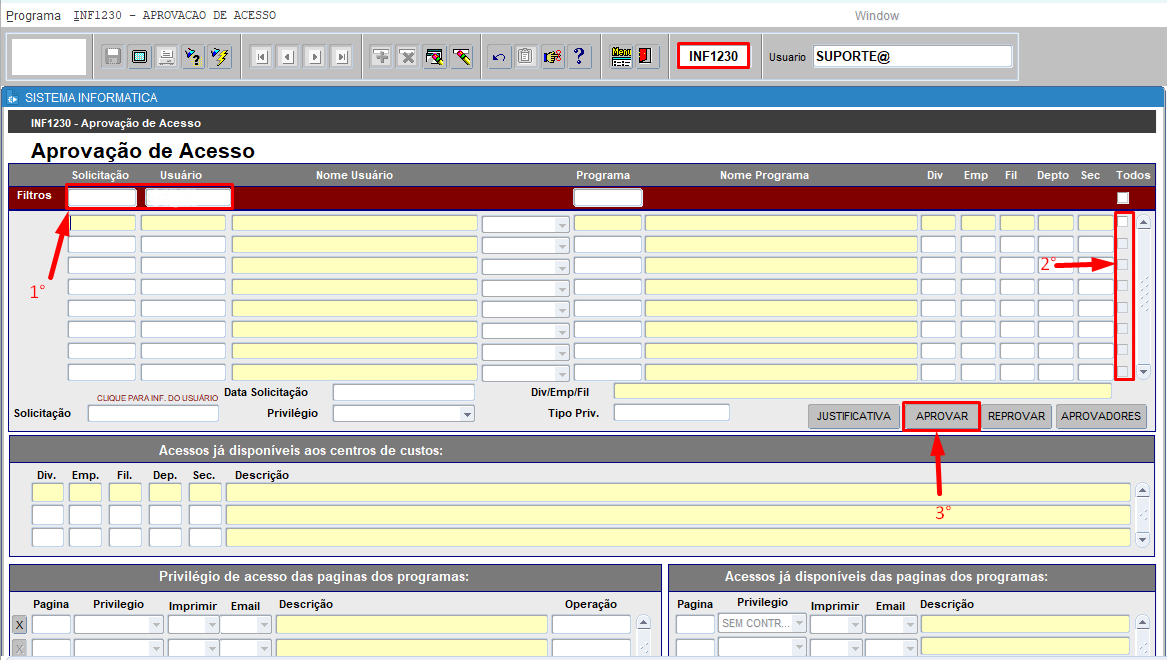This screenshot has width=1167, height=660.
Task: Open help with the question mark icon
Action: point(579,57)
